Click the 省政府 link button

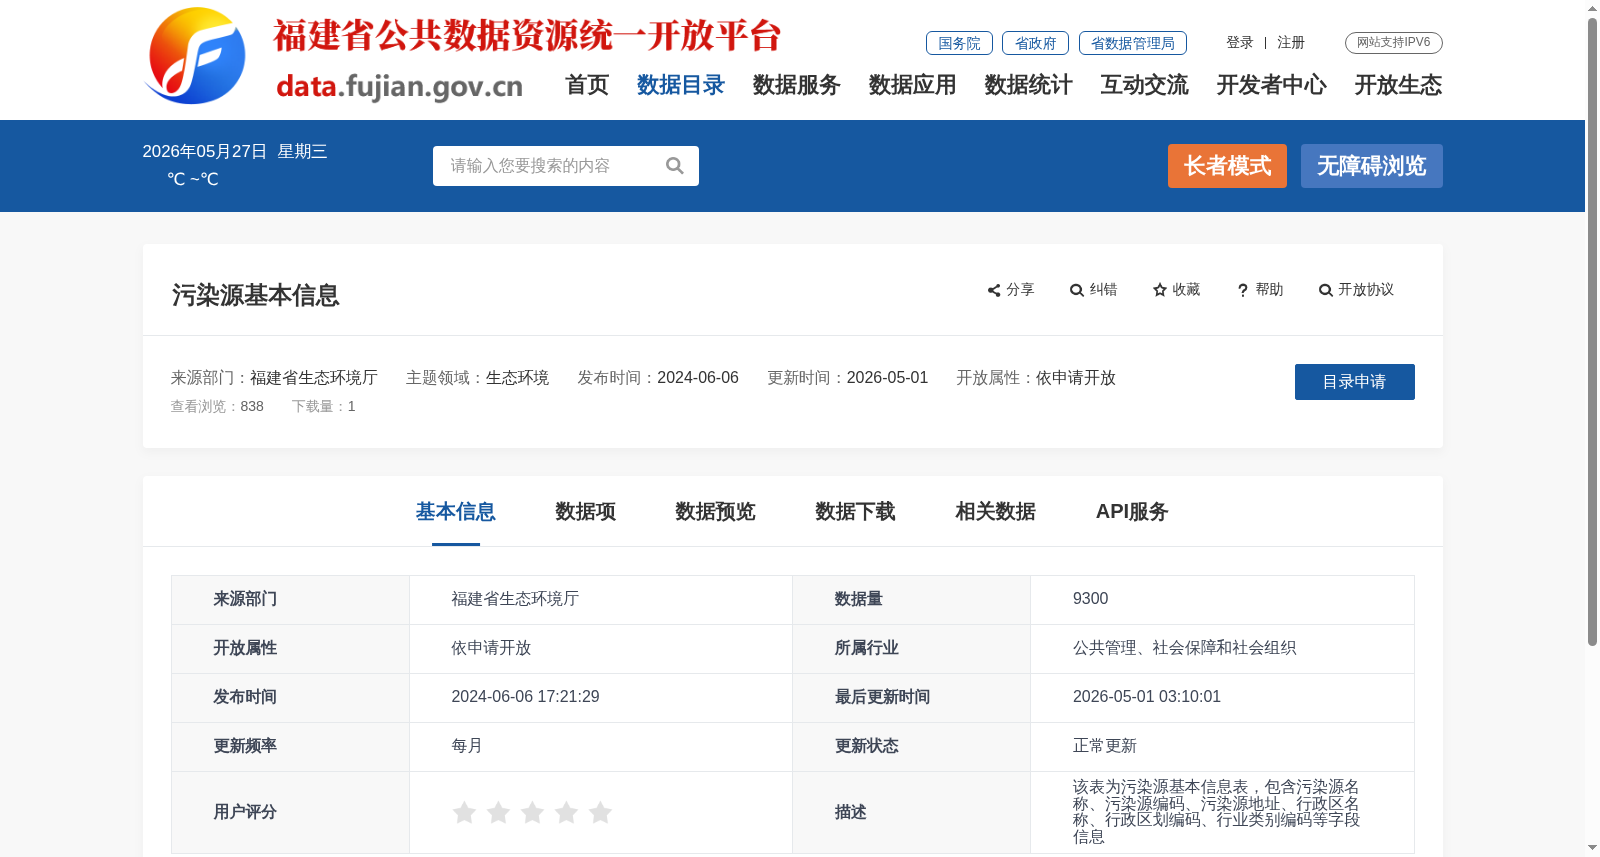pyautogui.click(x=1035, y=43)
